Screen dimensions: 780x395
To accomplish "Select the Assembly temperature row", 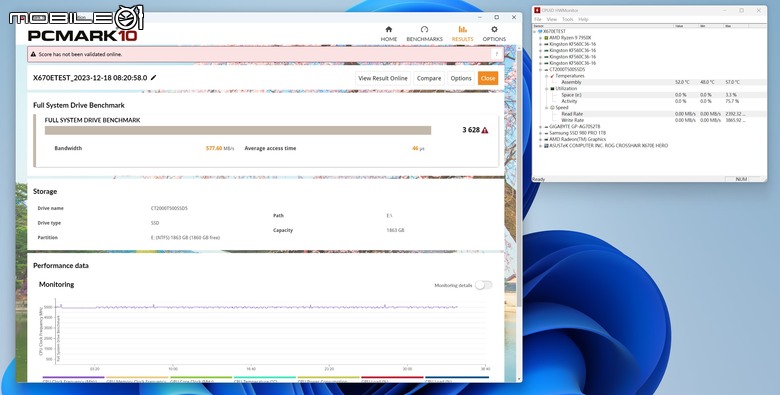I will click(649, 82).
